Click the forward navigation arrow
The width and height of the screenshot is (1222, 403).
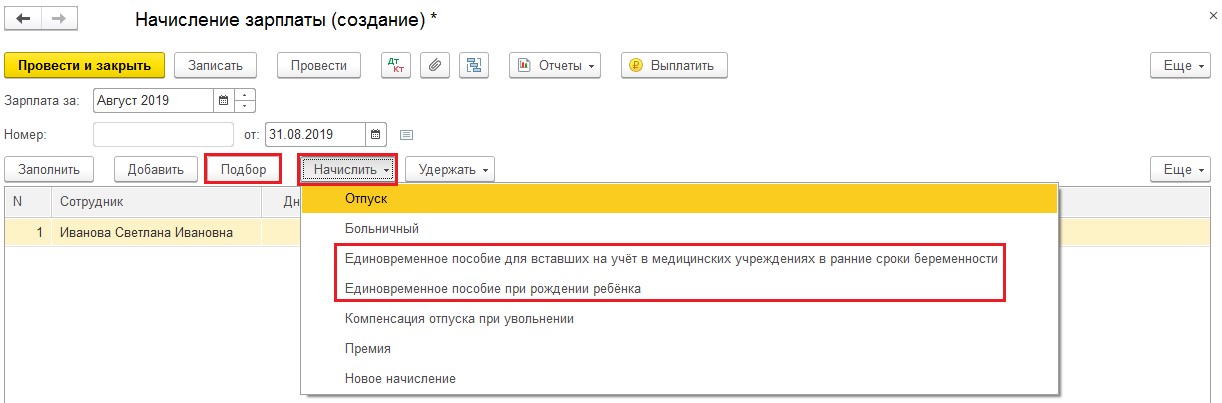coord(58,19)
